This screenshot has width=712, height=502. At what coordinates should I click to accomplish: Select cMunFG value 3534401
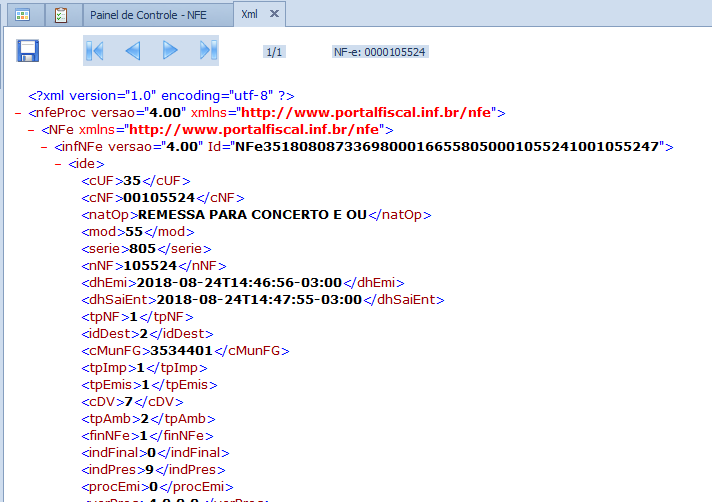(182, 351)
